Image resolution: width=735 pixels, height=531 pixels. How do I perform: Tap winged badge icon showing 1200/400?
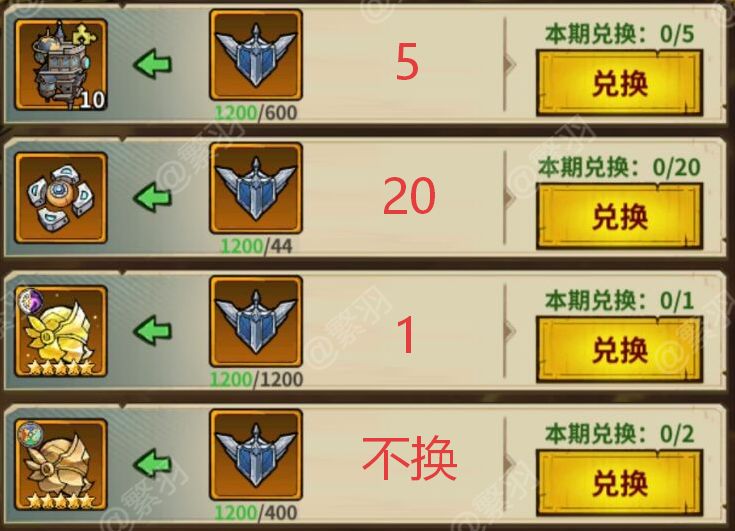tap(256, 454)
